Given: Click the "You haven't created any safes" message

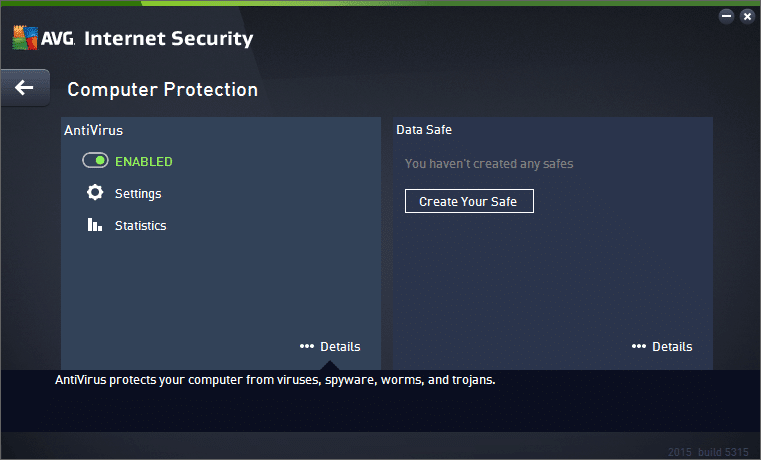Looking at the screenshot, I should click(489, 163).
